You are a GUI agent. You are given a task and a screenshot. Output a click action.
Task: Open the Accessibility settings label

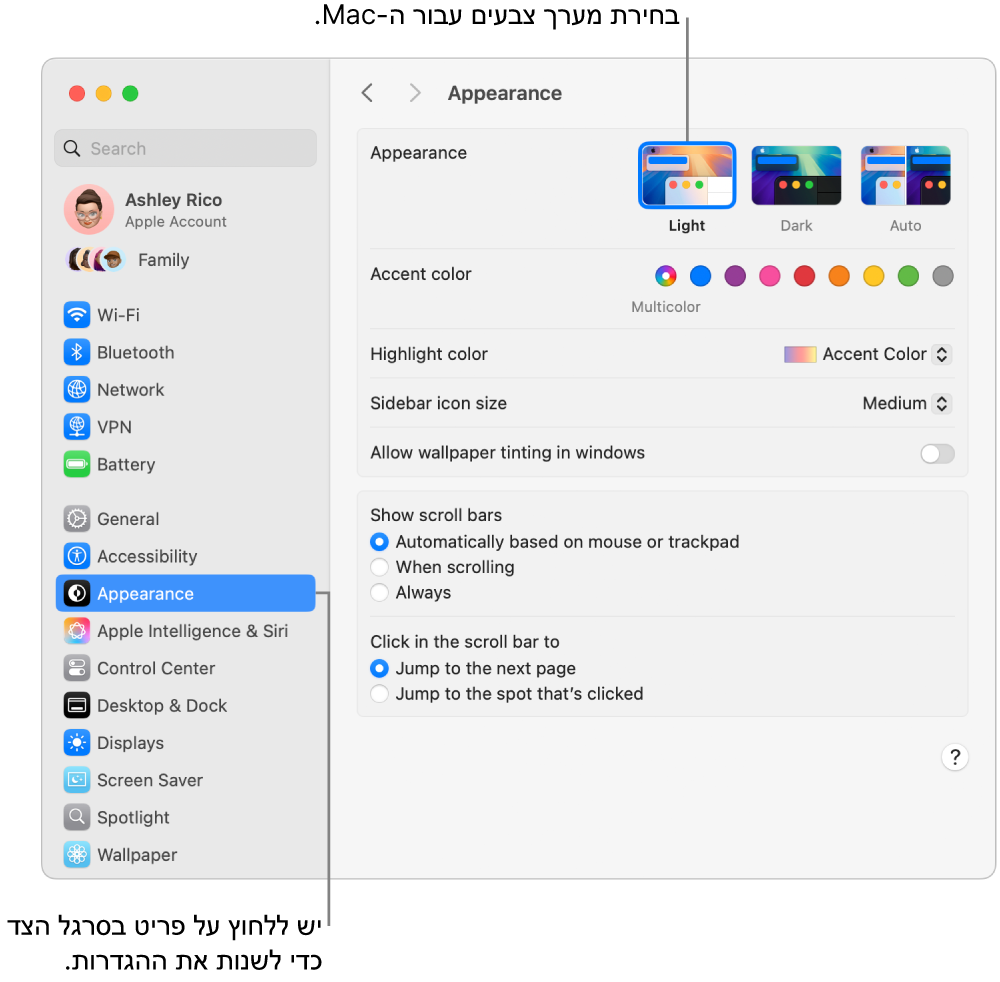click(x=147, y=556)
